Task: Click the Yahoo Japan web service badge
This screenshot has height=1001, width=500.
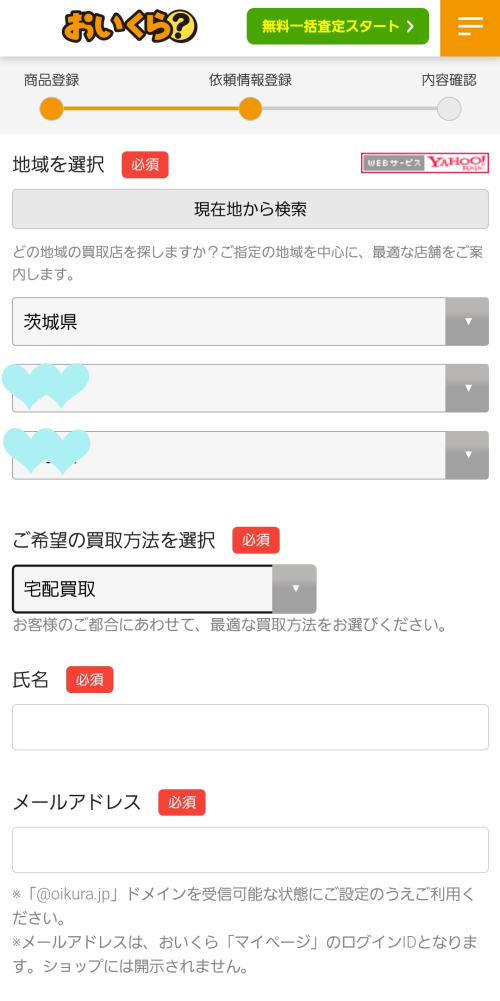Action: 425,163
